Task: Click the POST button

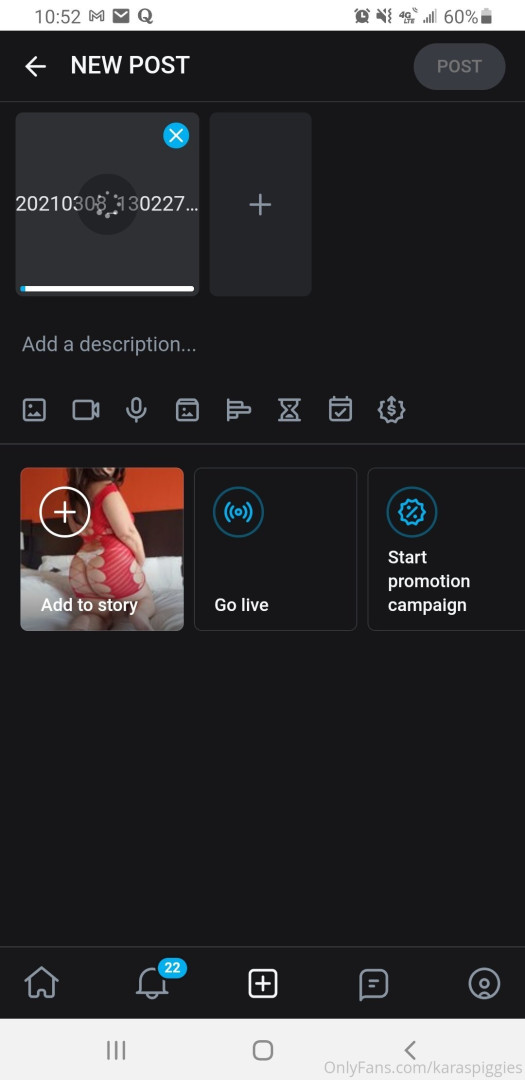Action: [459, 66]
